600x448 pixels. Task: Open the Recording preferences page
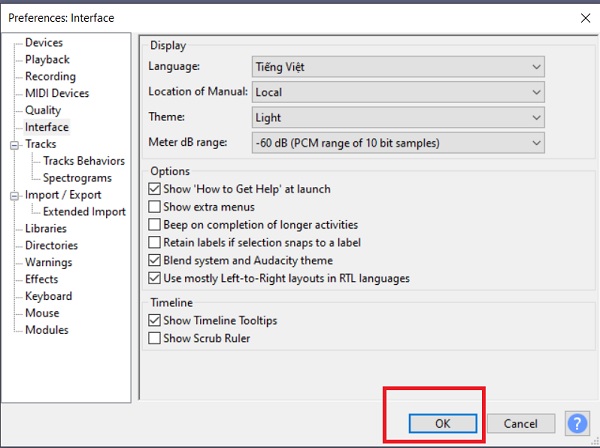pyautogui.click(x=51, y=76)
